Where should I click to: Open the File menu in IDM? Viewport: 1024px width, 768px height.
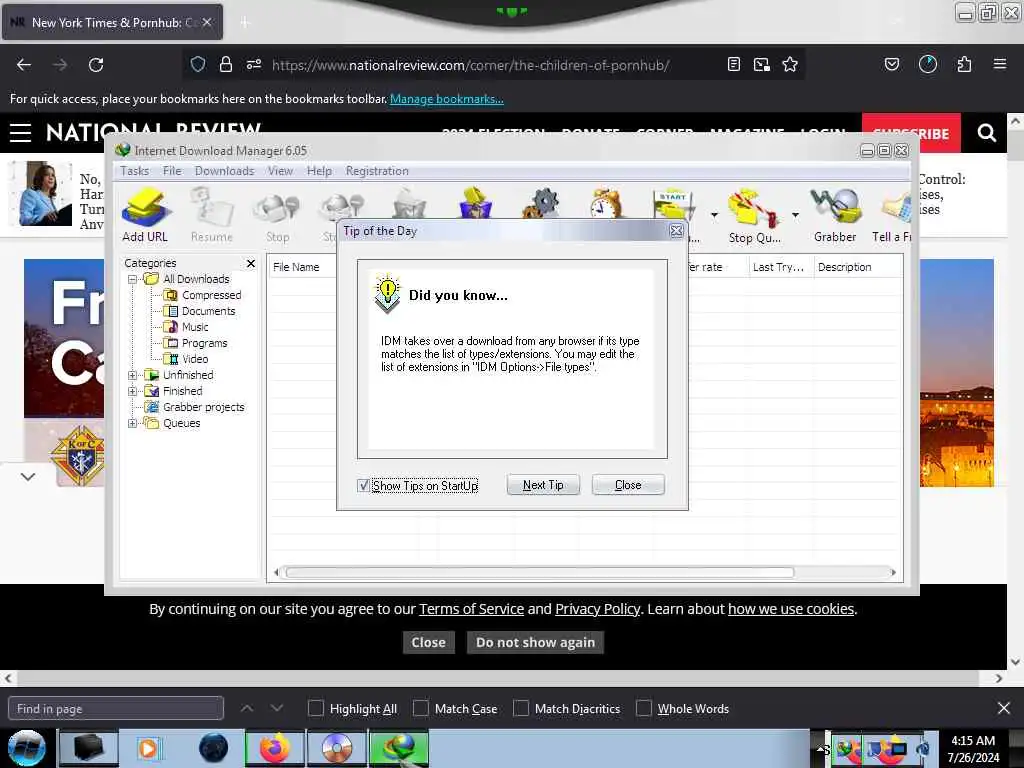pos(172,171)
